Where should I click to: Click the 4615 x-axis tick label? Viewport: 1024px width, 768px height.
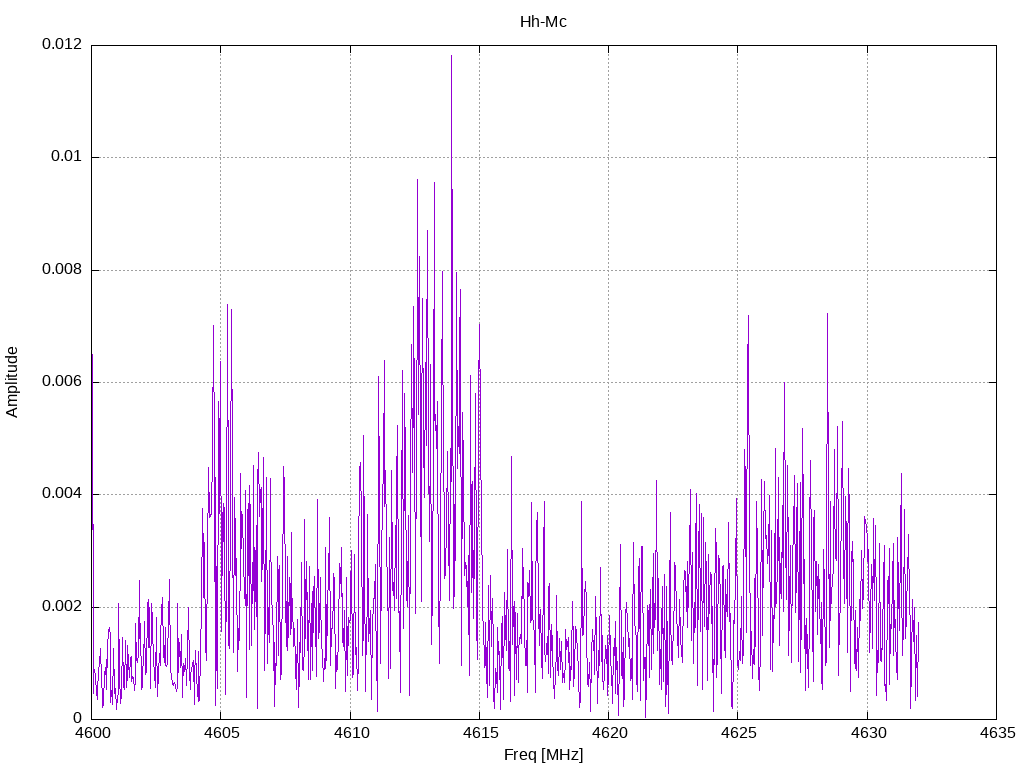pos(480,733)
